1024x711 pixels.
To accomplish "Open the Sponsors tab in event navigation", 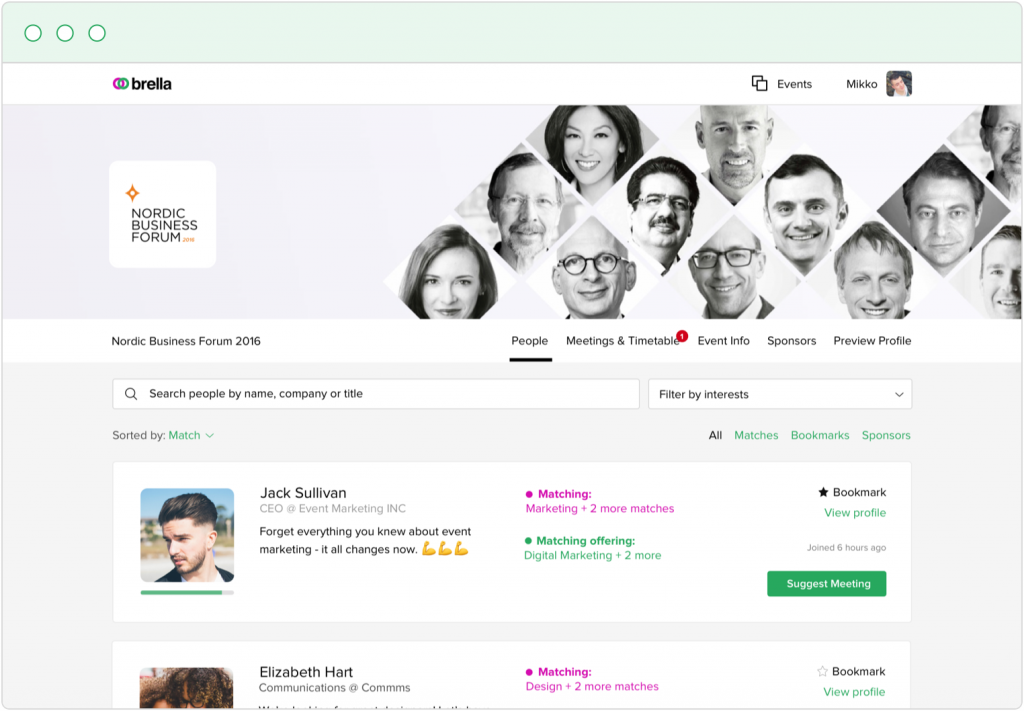I will click(x=792, y=341).
